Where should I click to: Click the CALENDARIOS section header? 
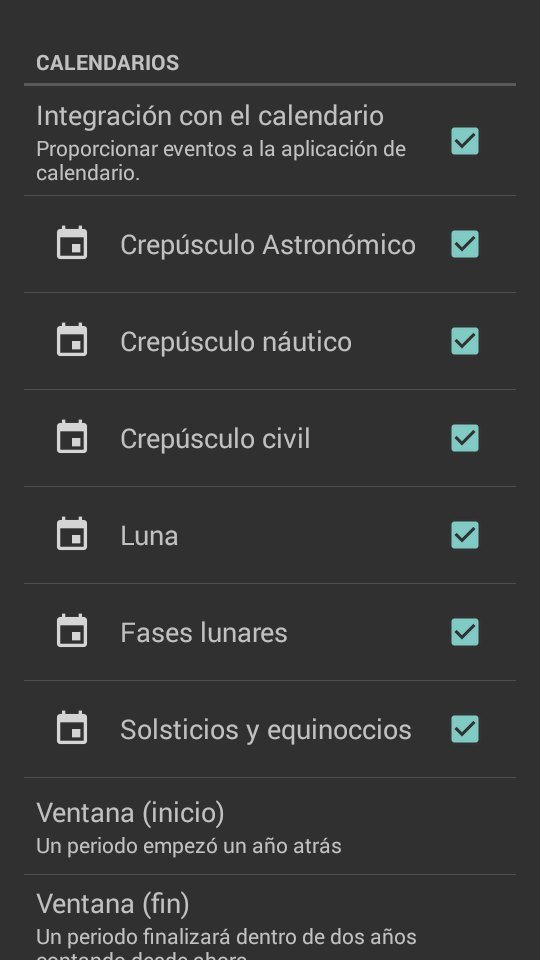tap(108, 62)
